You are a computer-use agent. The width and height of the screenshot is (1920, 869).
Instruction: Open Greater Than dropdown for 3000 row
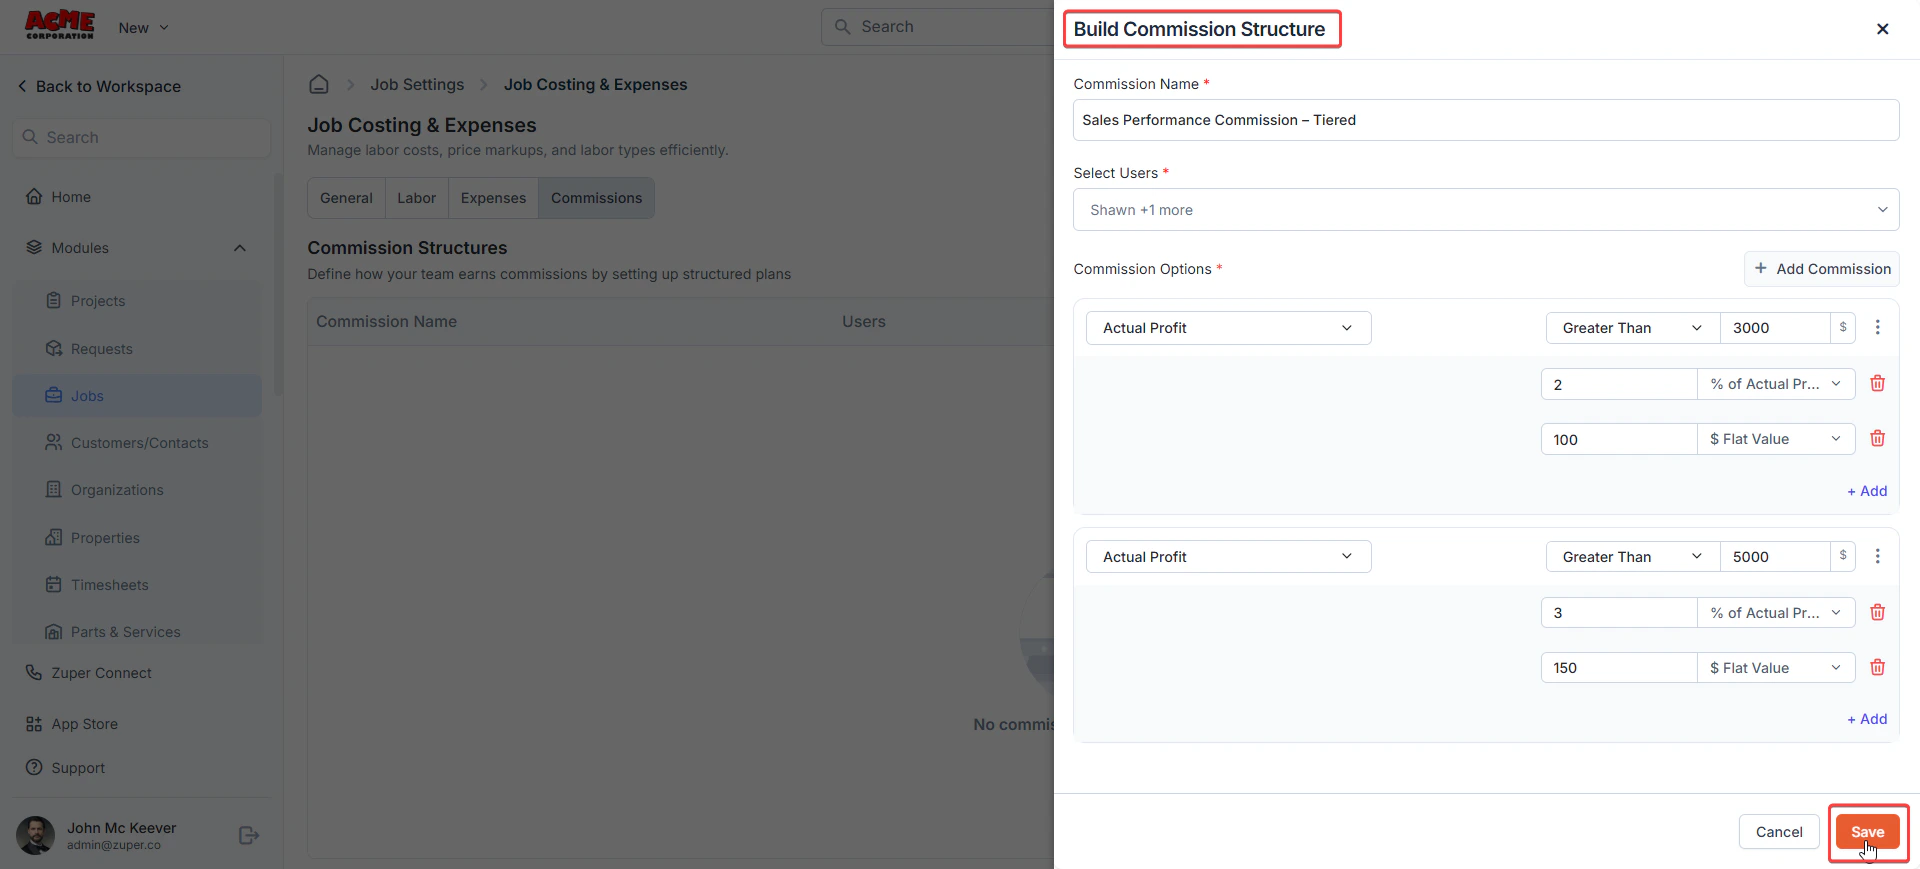coord(1633,328)
